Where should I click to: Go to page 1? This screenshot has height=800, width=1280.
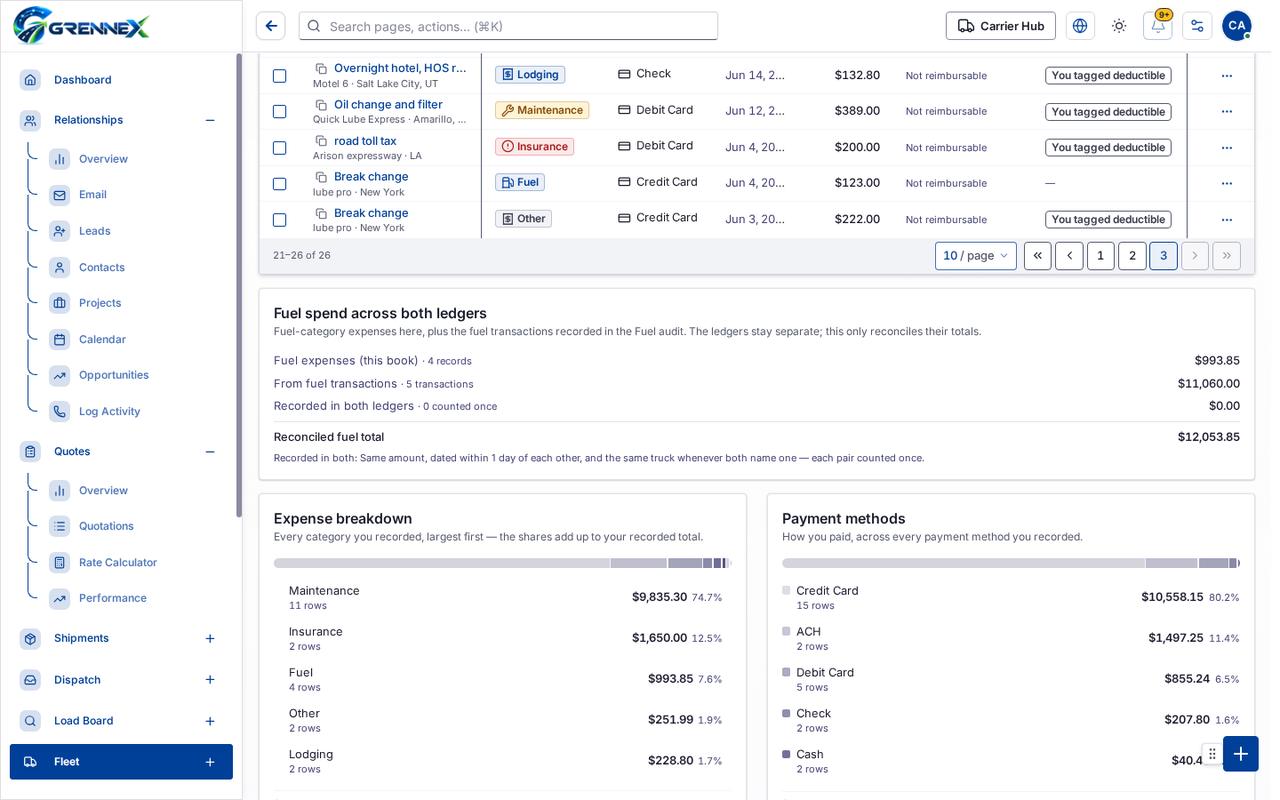click(x=1101, y=256)
